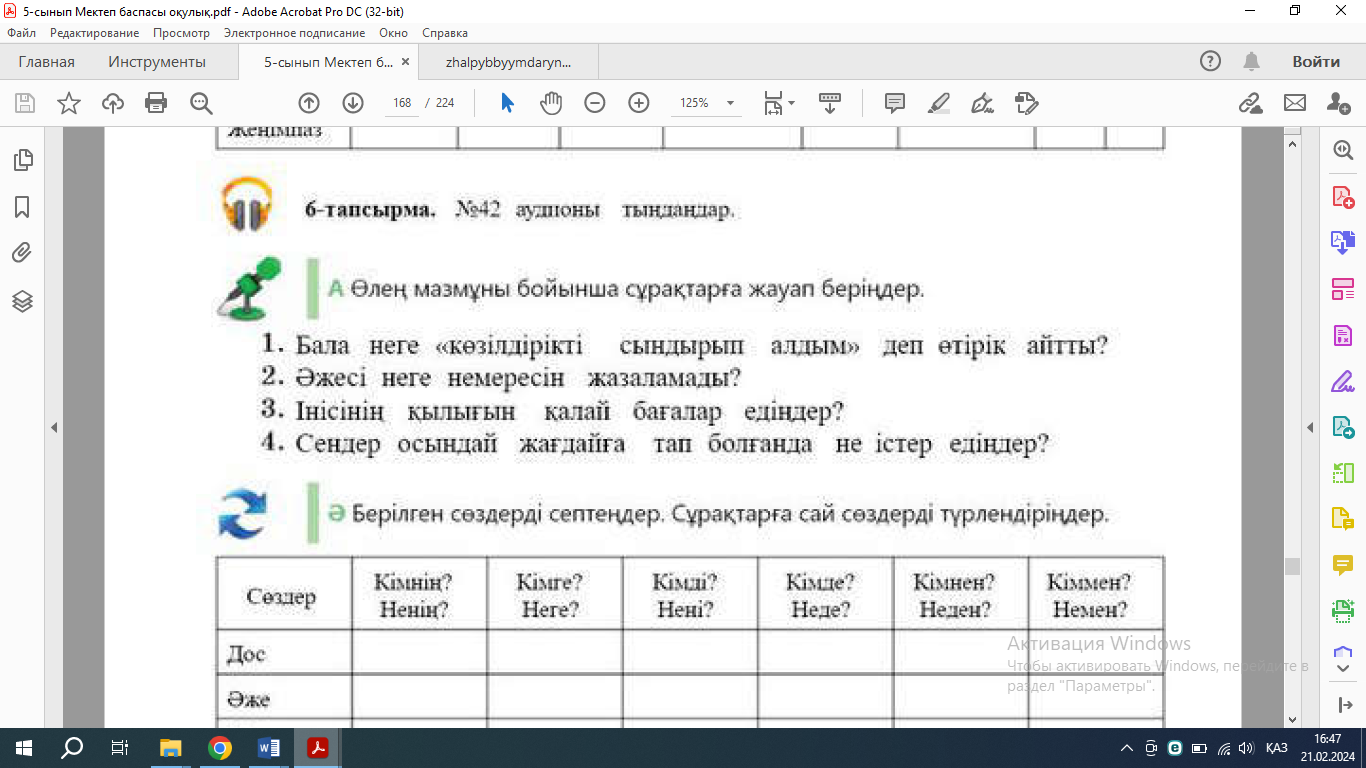Open Page Thumbnails panel in left sidebar

[22, 160]
